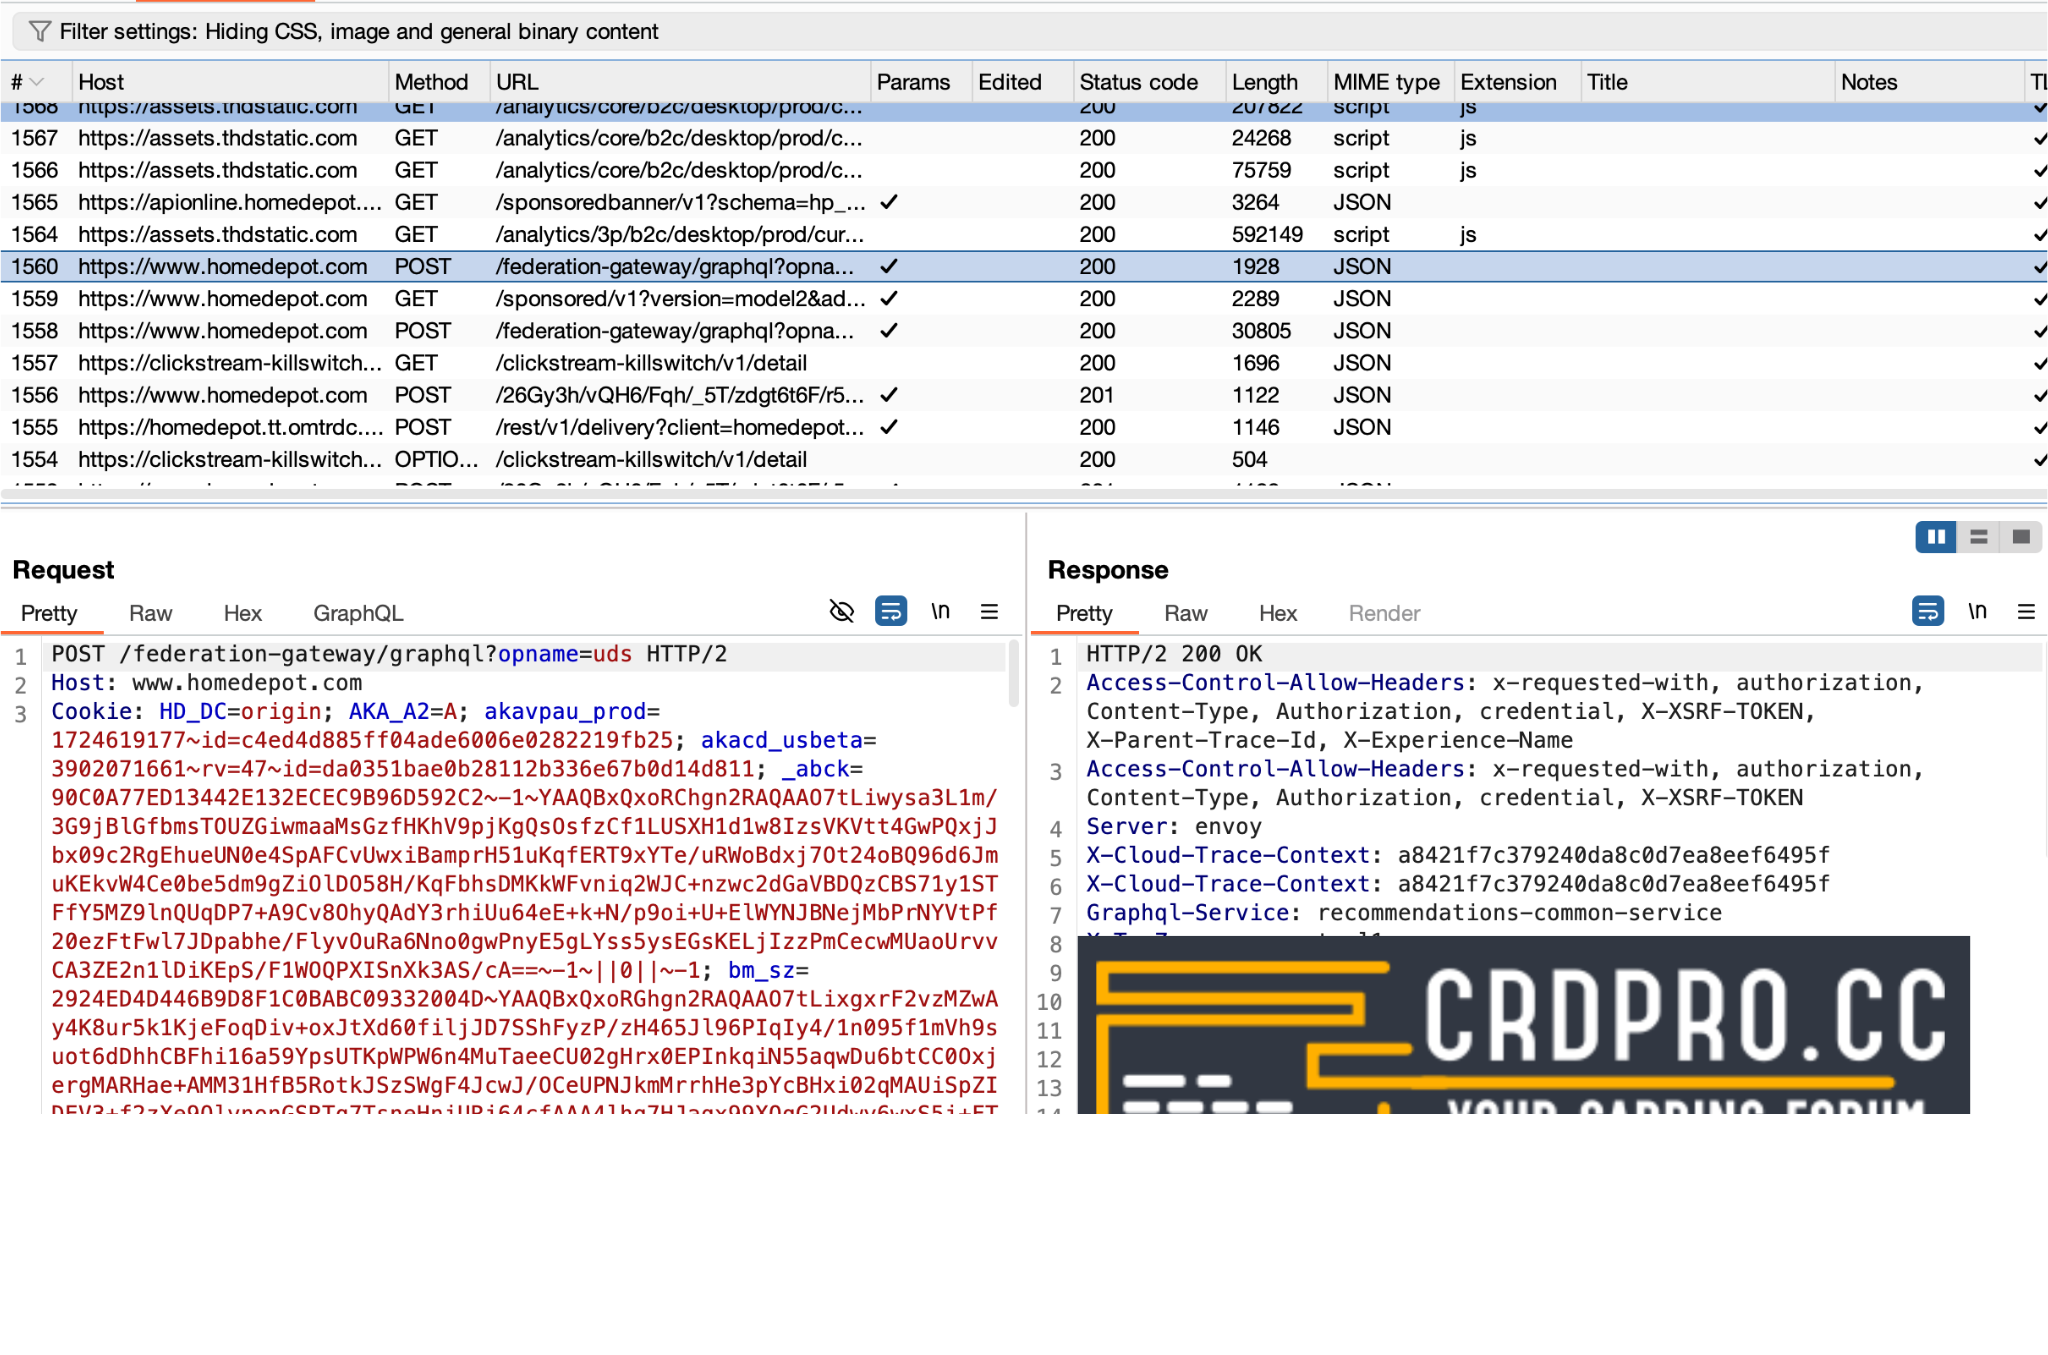Sort table by Host column
This screenshot has height=1355, width=2048.
click(229, 82)
